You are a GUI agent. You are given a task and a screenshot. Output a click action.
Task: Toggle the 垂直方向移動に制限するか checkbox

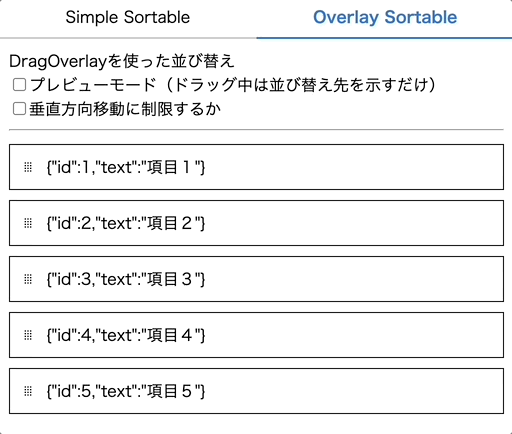(x=19, y=109)
